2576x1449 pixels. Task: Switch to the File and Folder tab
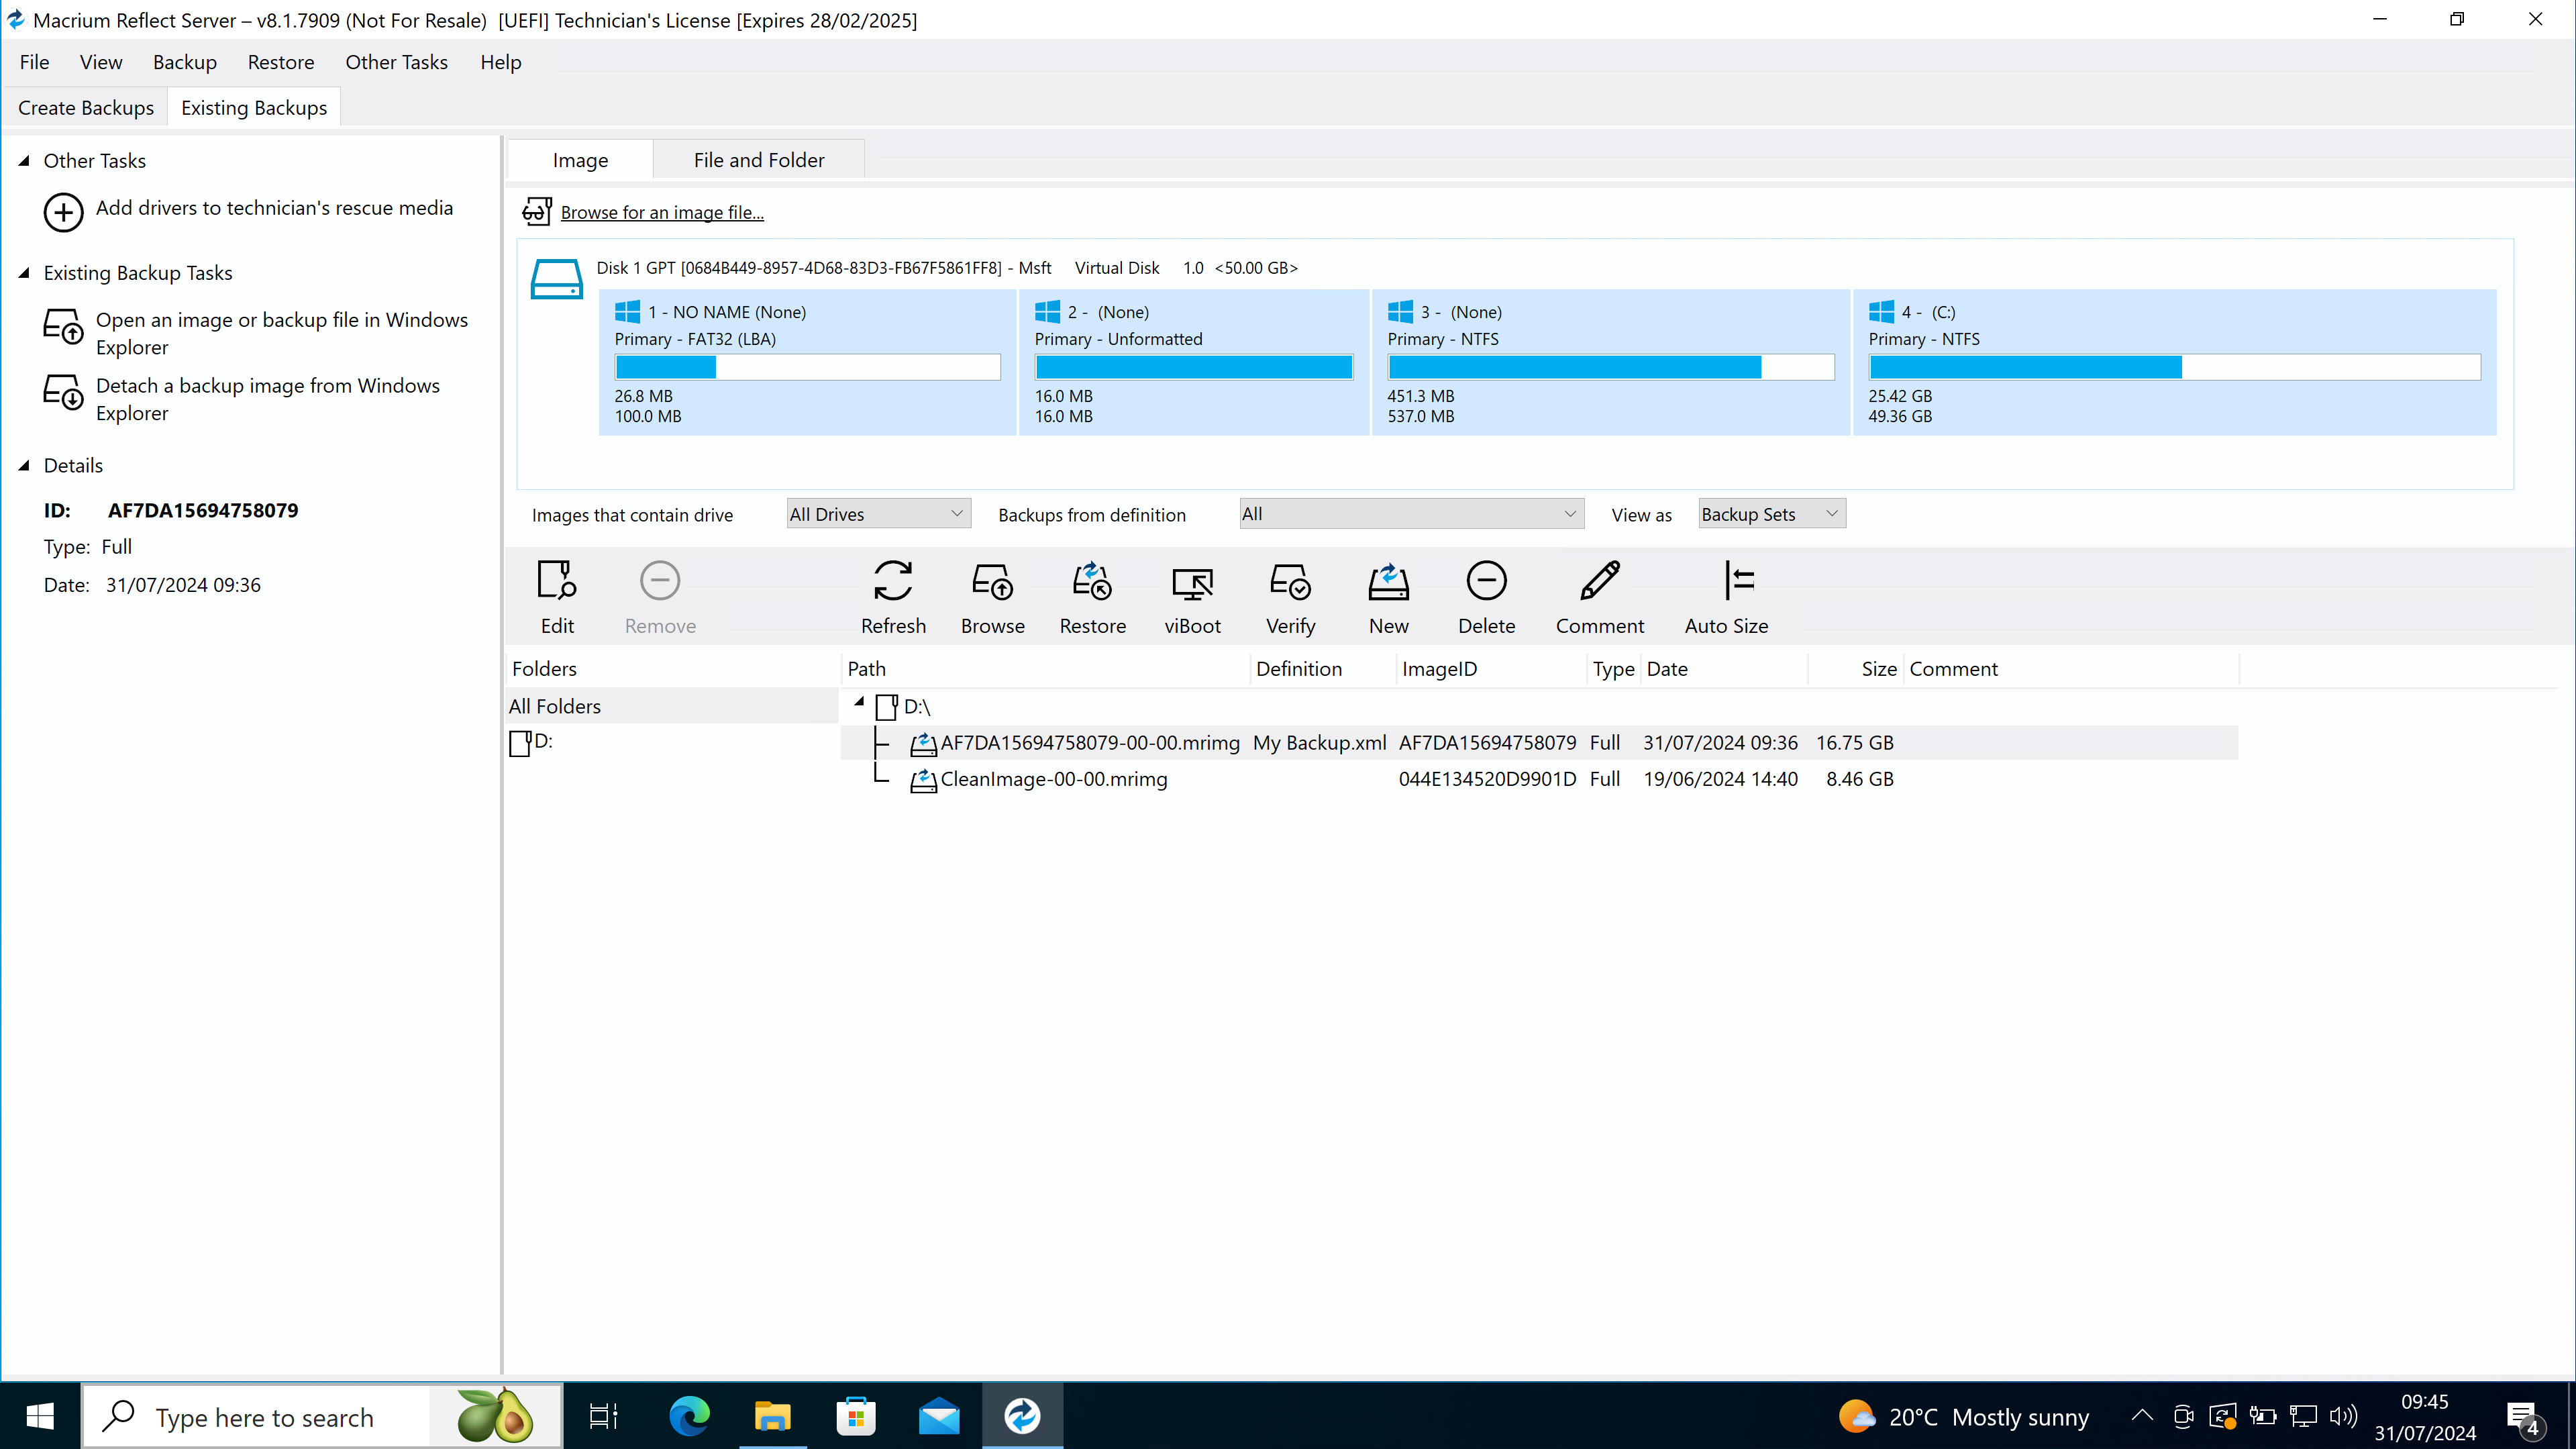(758, 159)
